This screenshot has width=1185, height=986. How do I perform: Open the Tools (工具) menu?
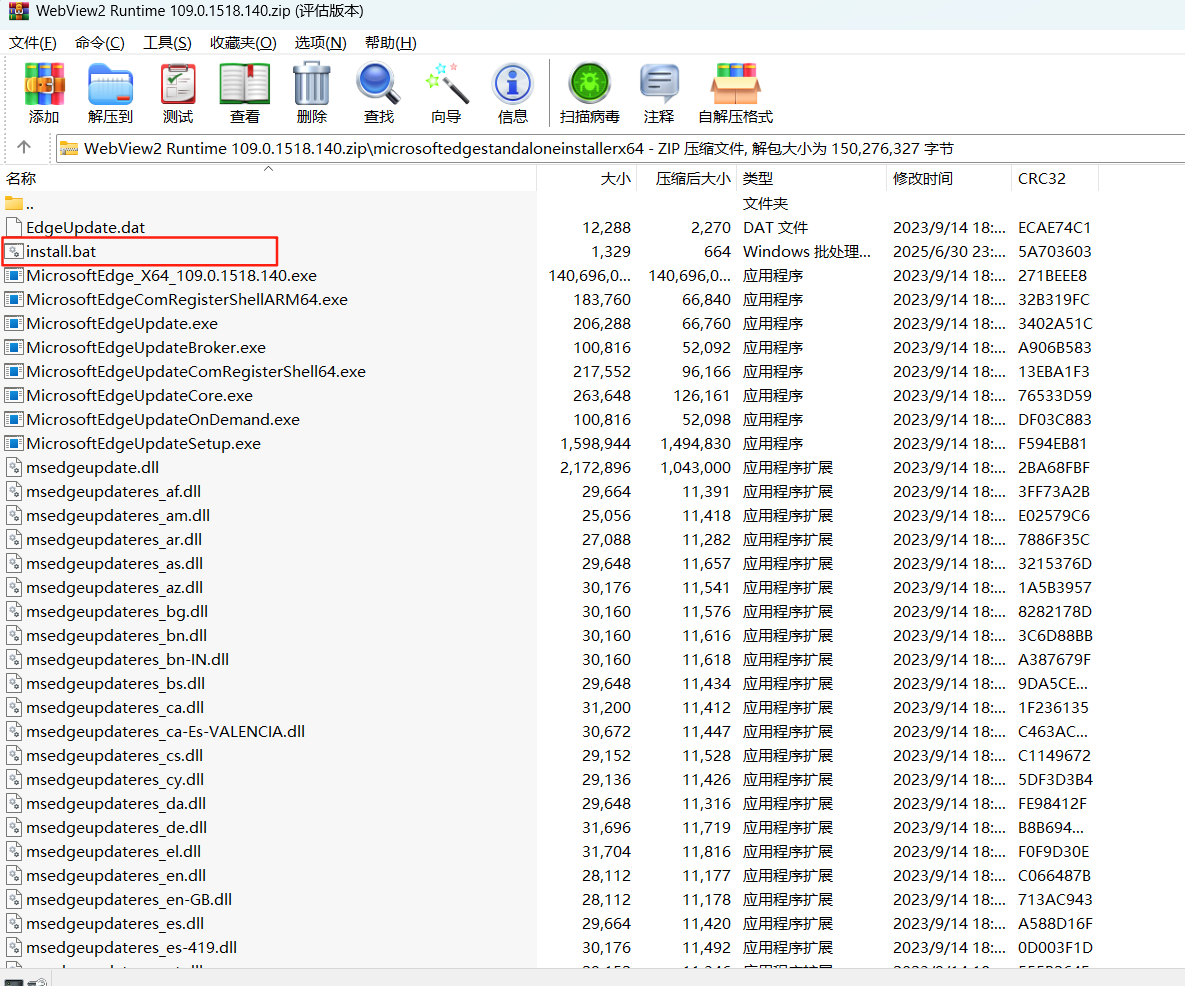pyautogui.click(x=168, y=43)
